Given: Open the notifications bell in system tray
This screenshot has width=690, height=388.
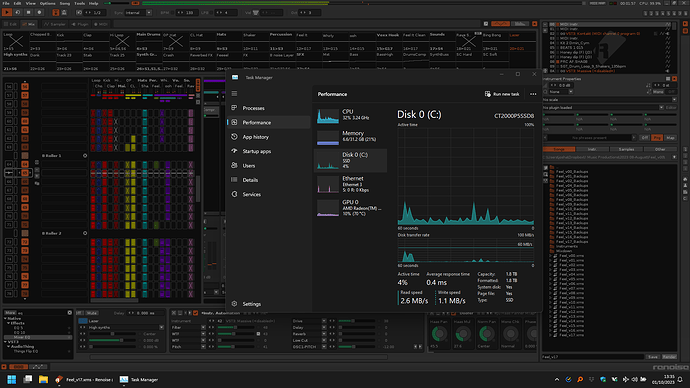Looking at the screenshot, I should point(680,379).
